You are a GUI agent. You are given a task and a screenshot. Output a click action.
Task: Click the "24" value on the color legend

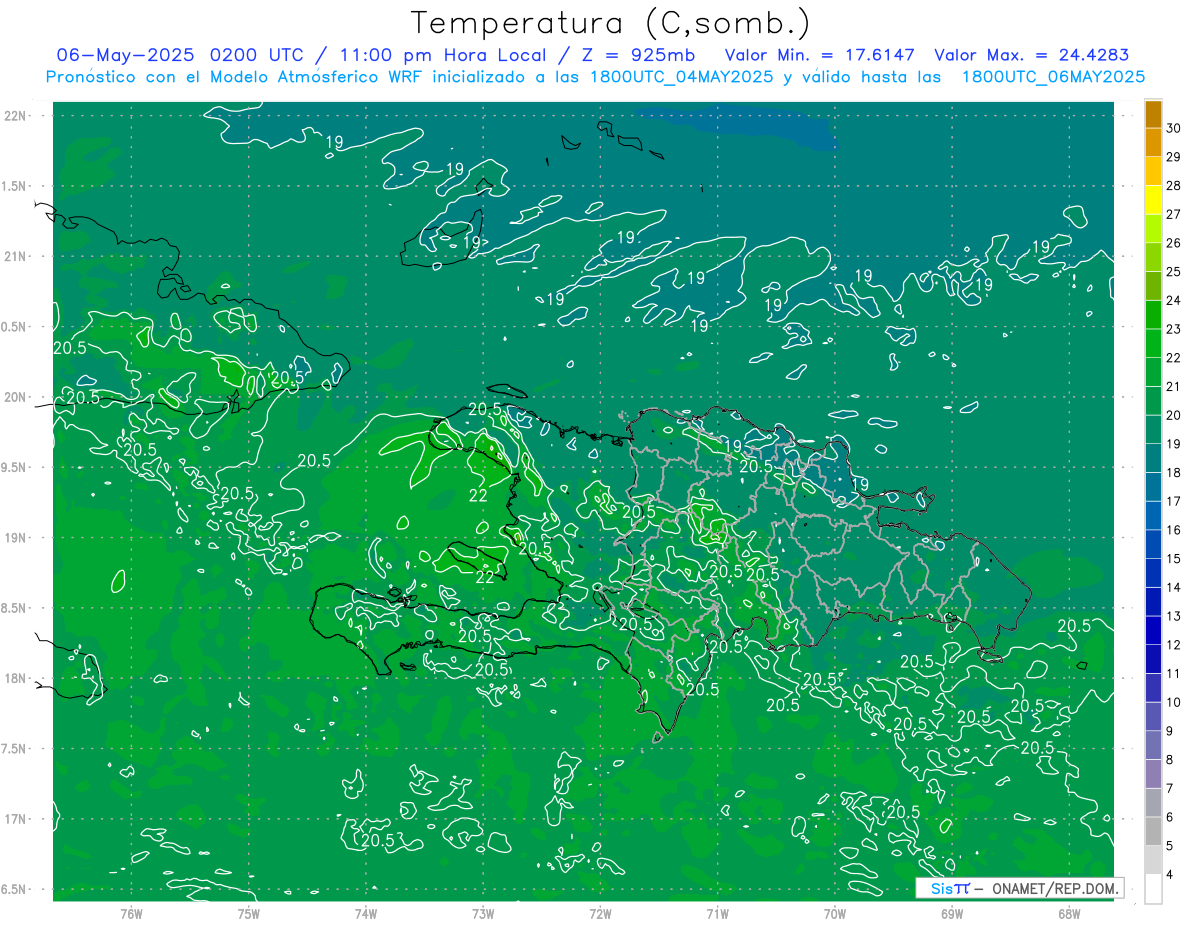click(x=1174, y=300)
